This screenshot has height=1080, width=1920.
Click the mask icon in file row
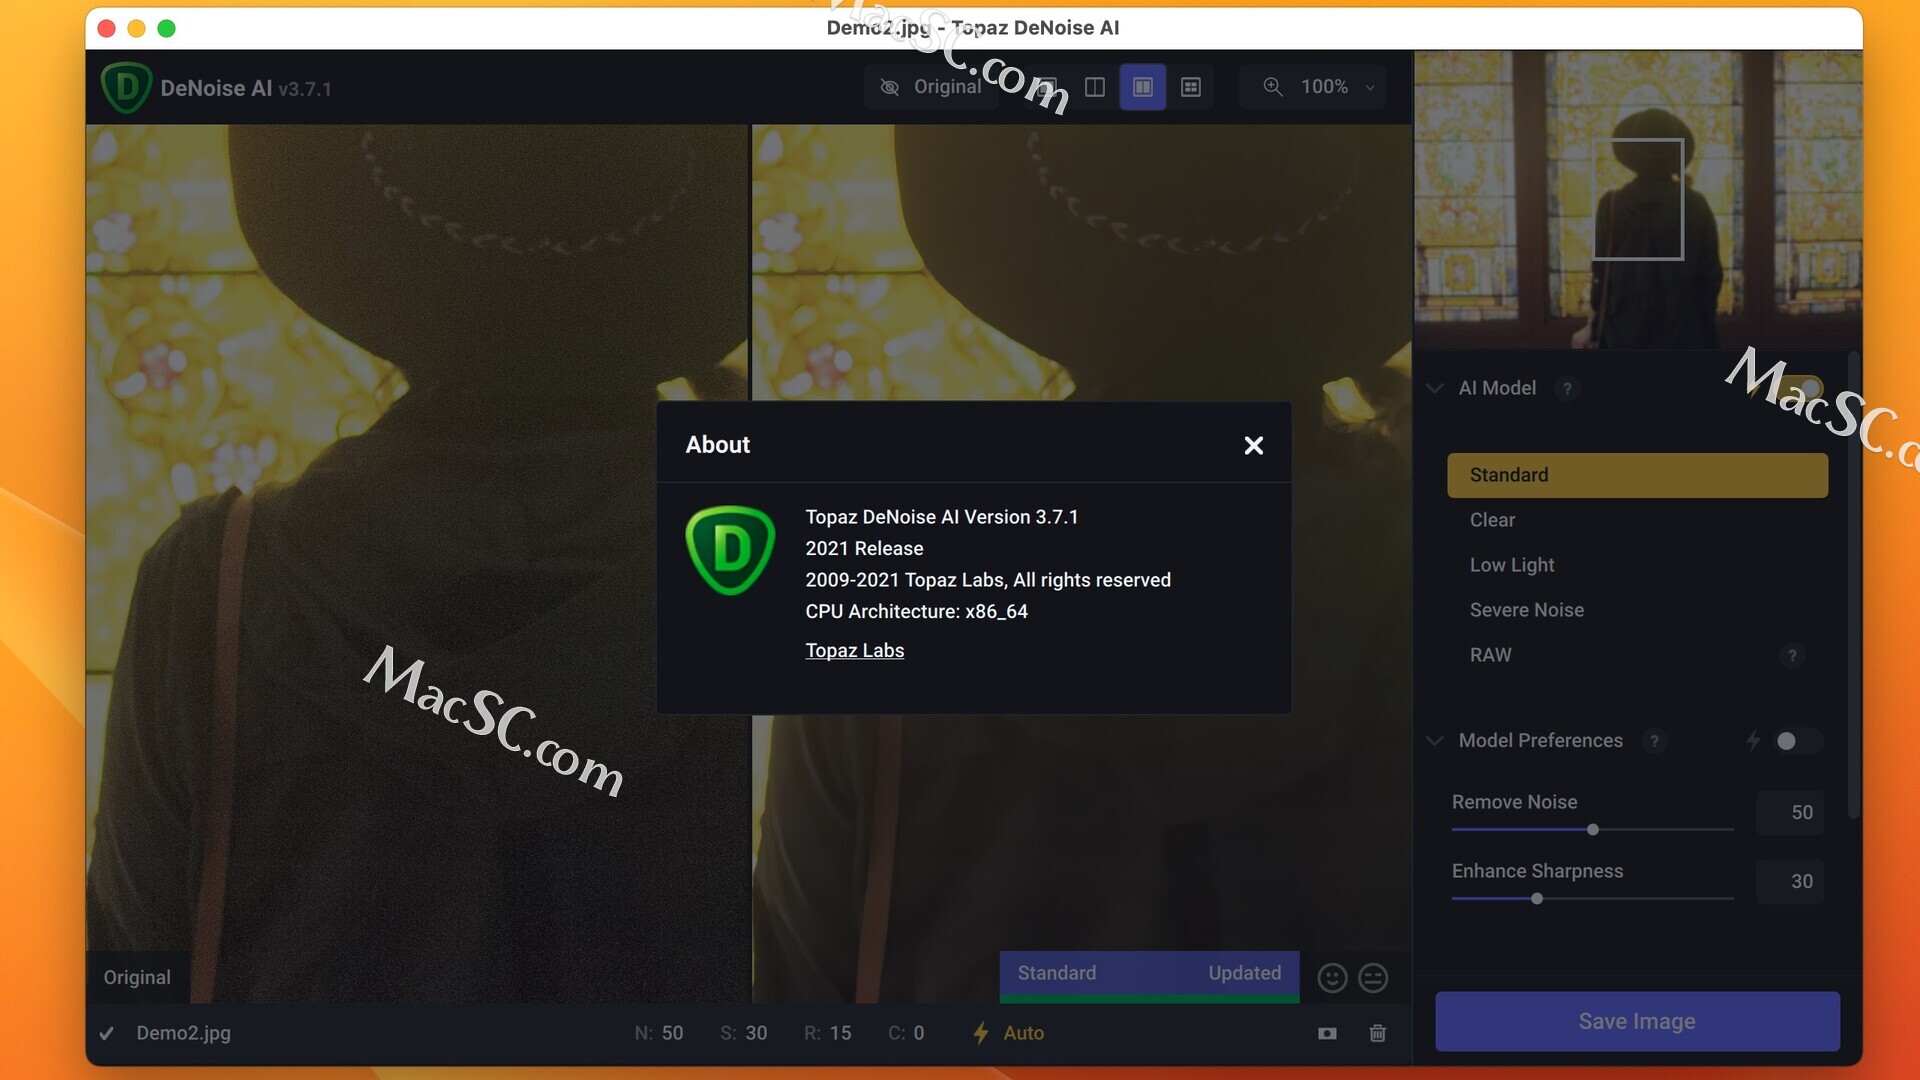click(x=1327, y=1033)
